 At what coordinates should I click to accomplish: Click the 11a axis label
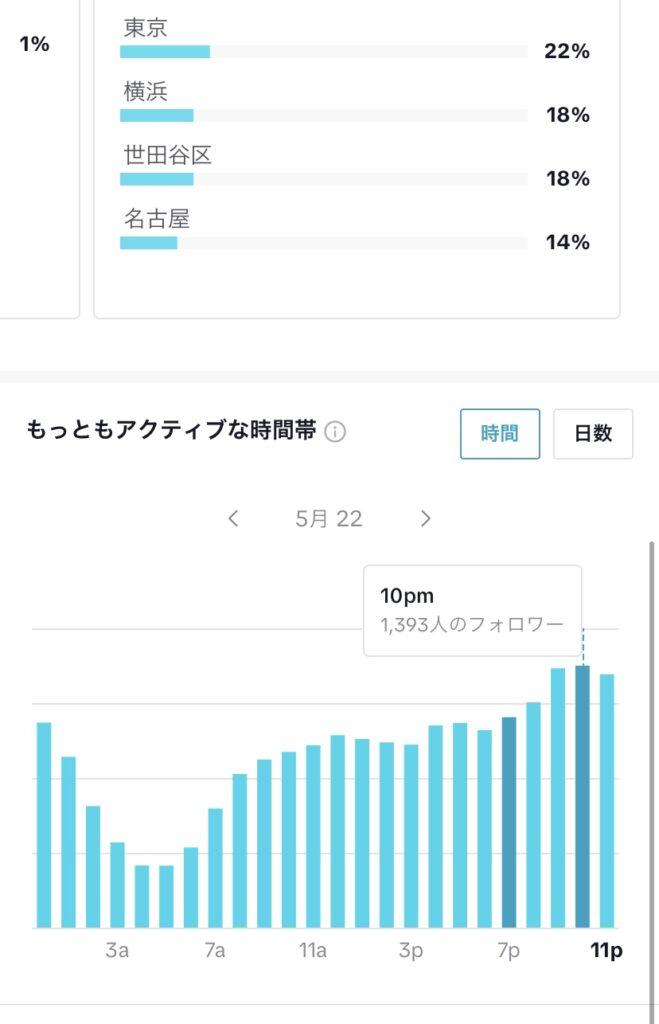[313, 950]
